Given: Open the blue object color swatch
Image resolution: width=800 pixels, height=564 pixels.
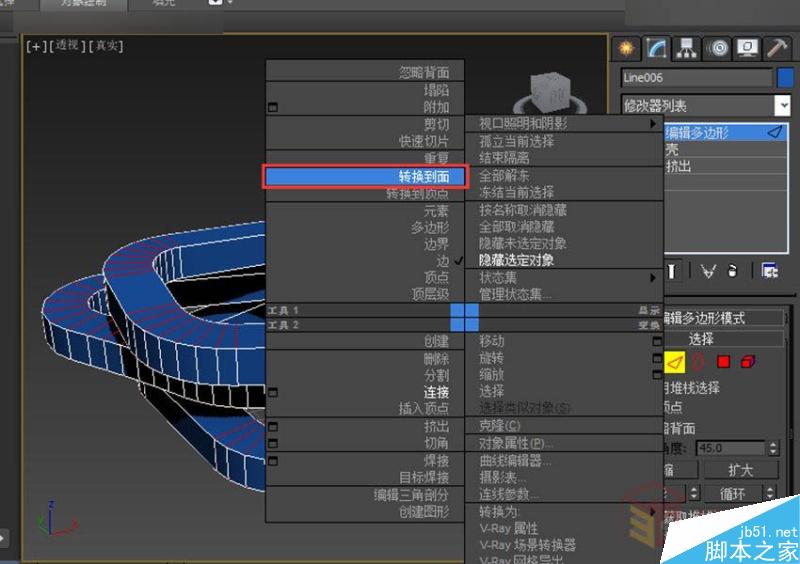Looking at the screenshot, I should (x=785, y=78).
